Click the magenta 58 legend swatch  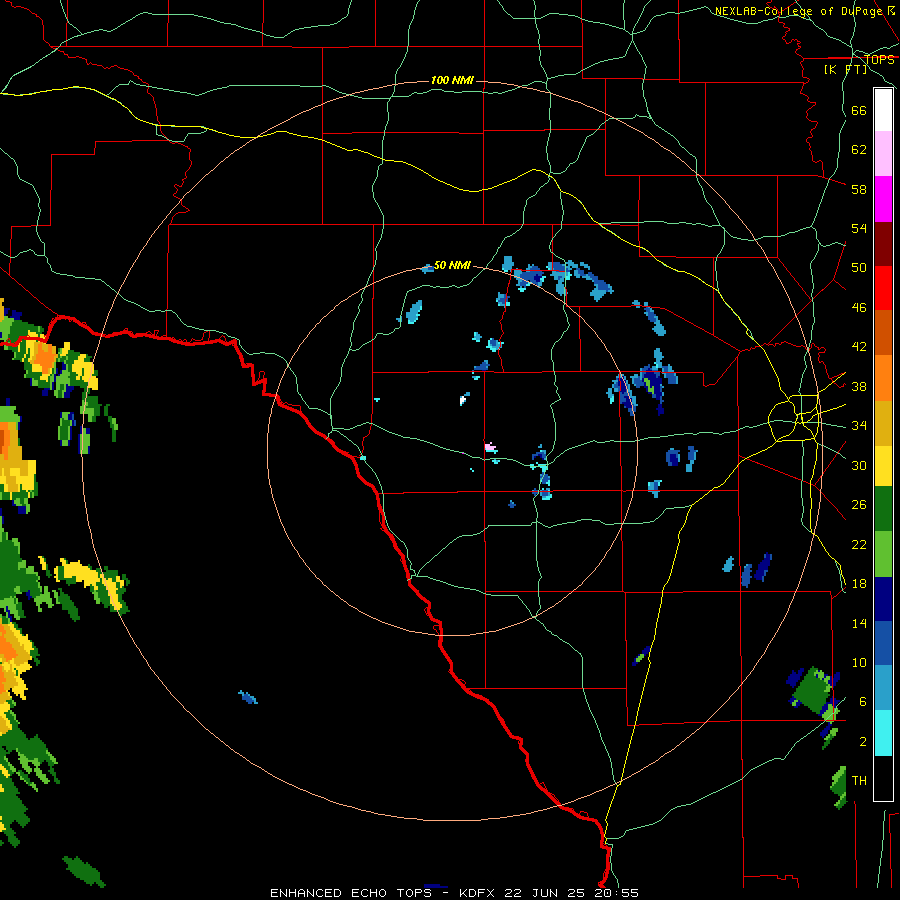pyautogui.click(x=883, y=199)
